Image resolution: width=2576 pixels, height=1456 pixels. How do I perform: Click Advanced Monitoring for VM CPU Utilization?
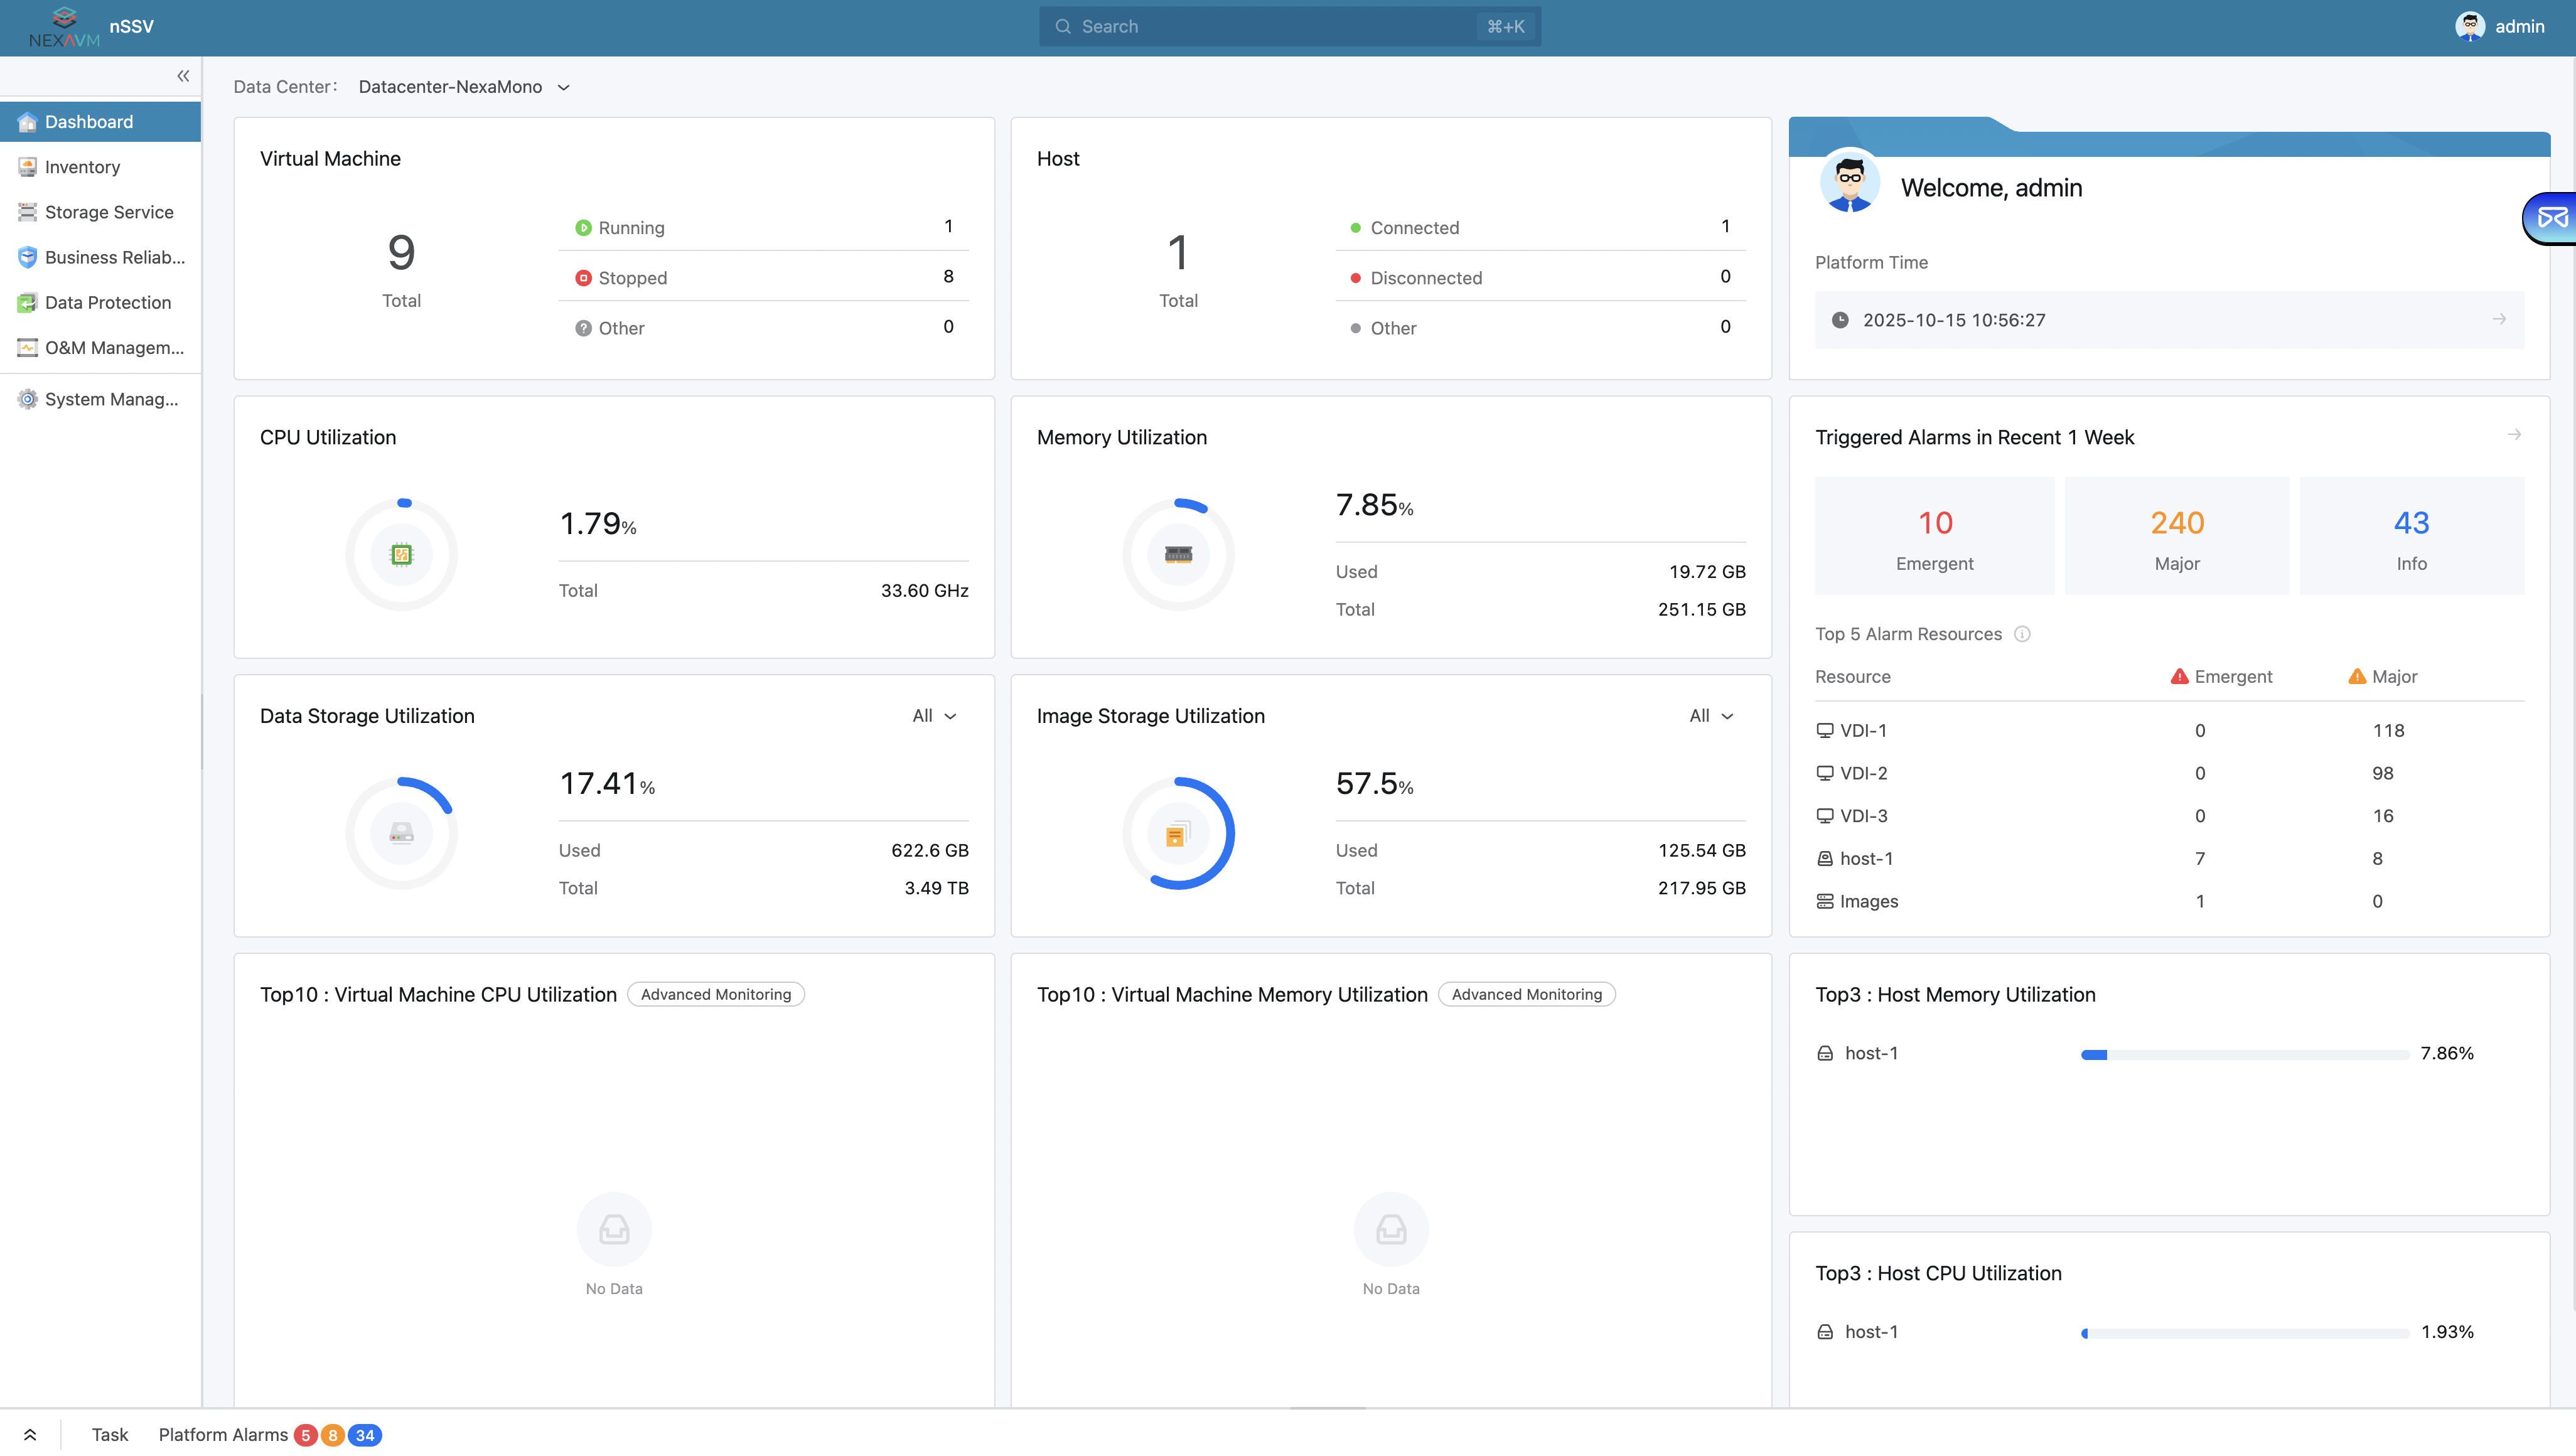point(716,995)
